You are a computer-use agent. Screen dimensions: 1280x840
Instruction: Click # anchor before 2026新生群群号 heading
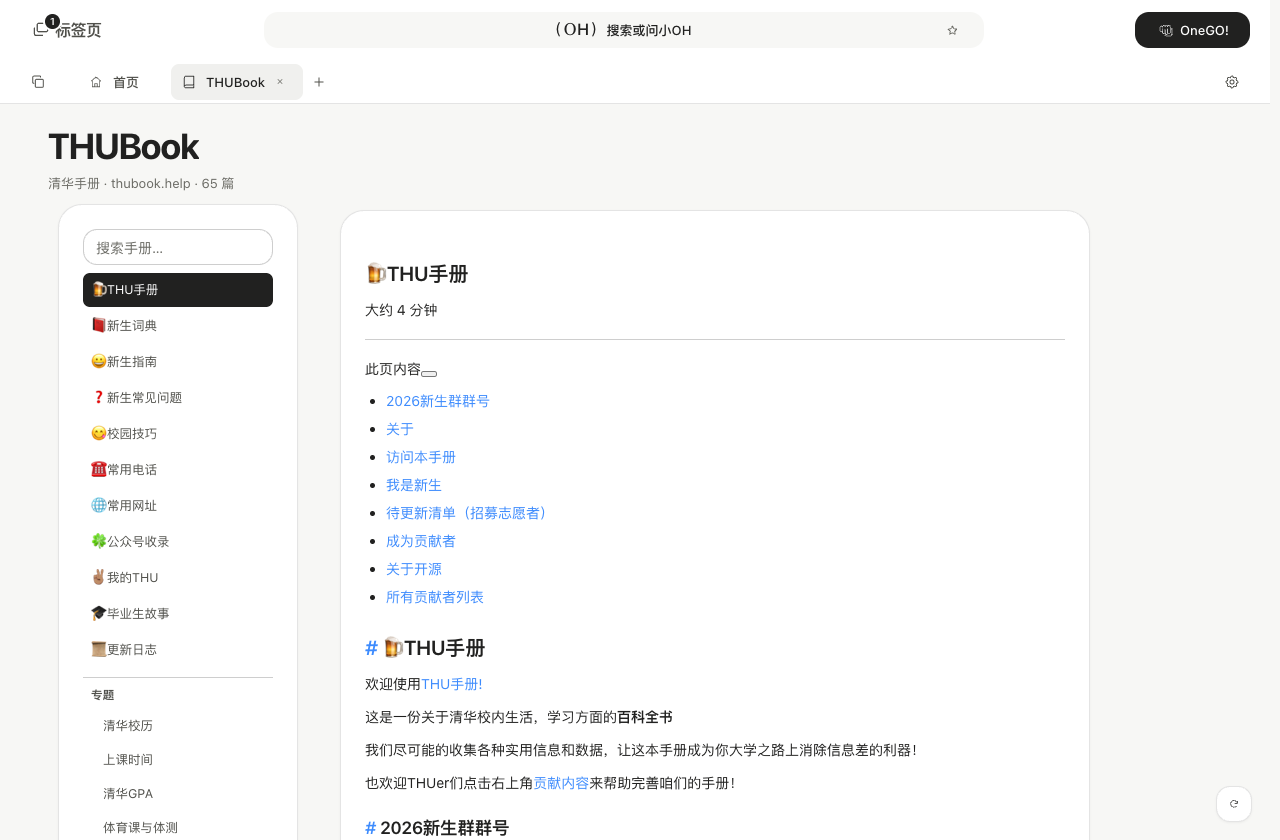371,828
